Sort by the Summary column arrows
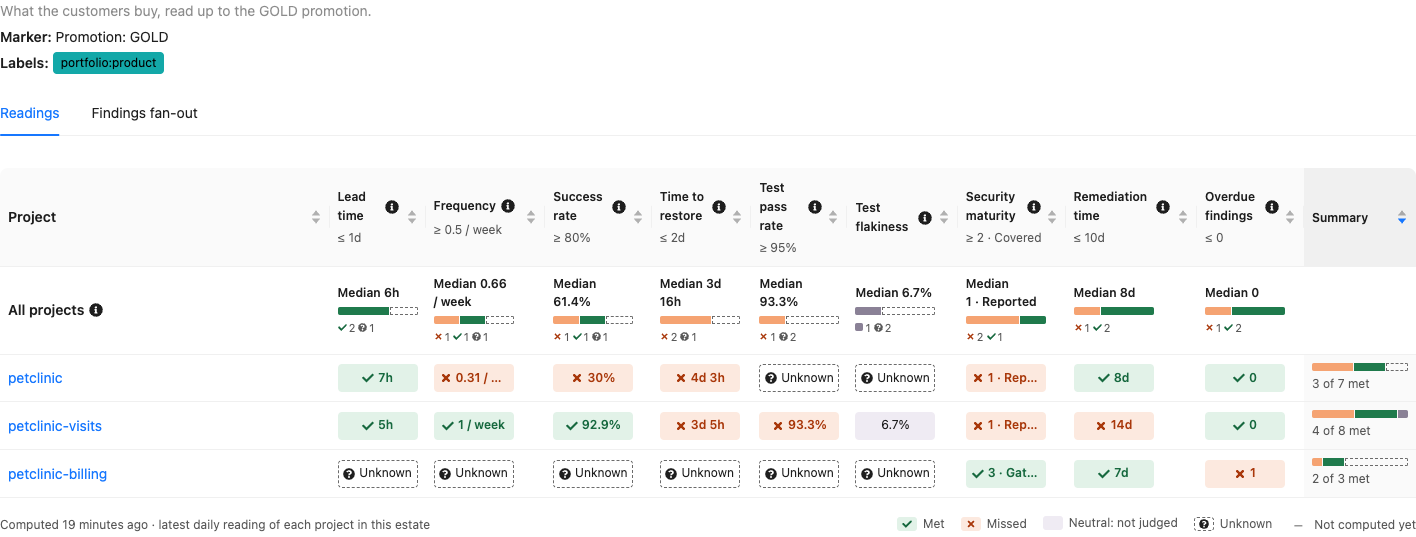This screenshot has height=537, width=1416. [1401, 217]
